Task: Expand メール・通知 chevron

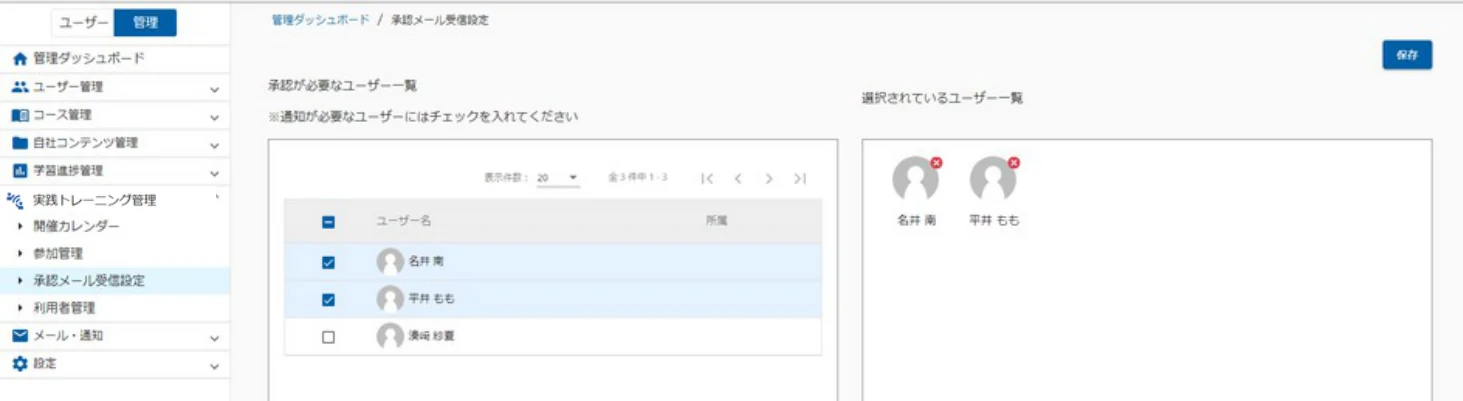Action: [x=214, y=338]
